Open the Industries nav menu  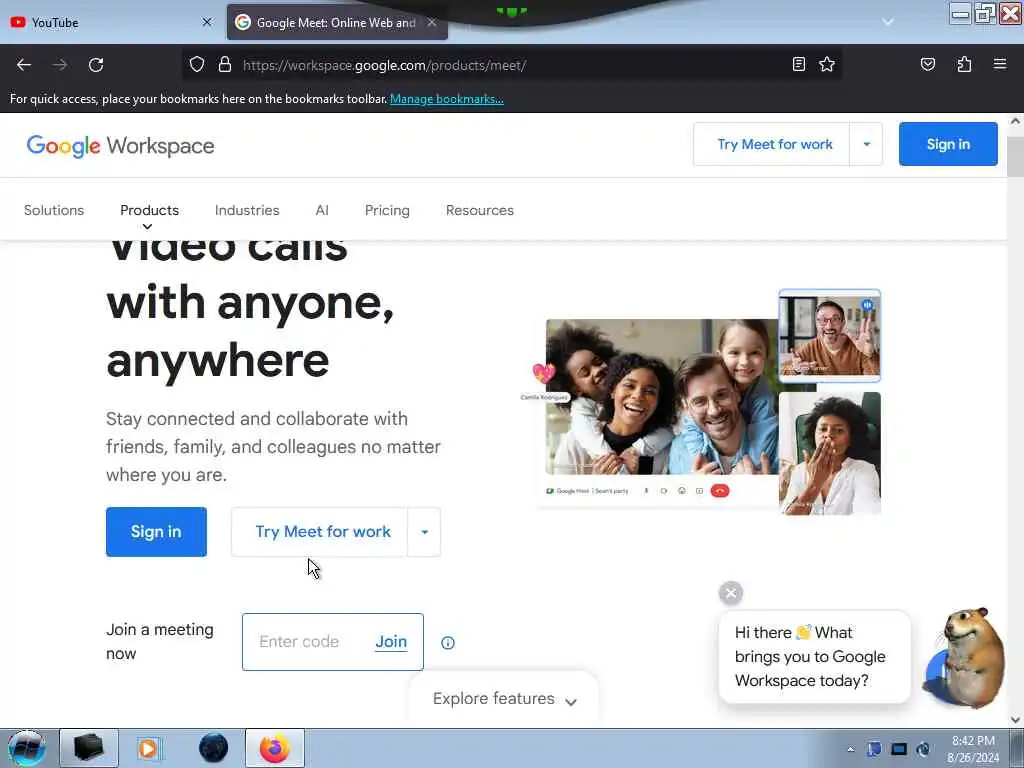[247, 210]
